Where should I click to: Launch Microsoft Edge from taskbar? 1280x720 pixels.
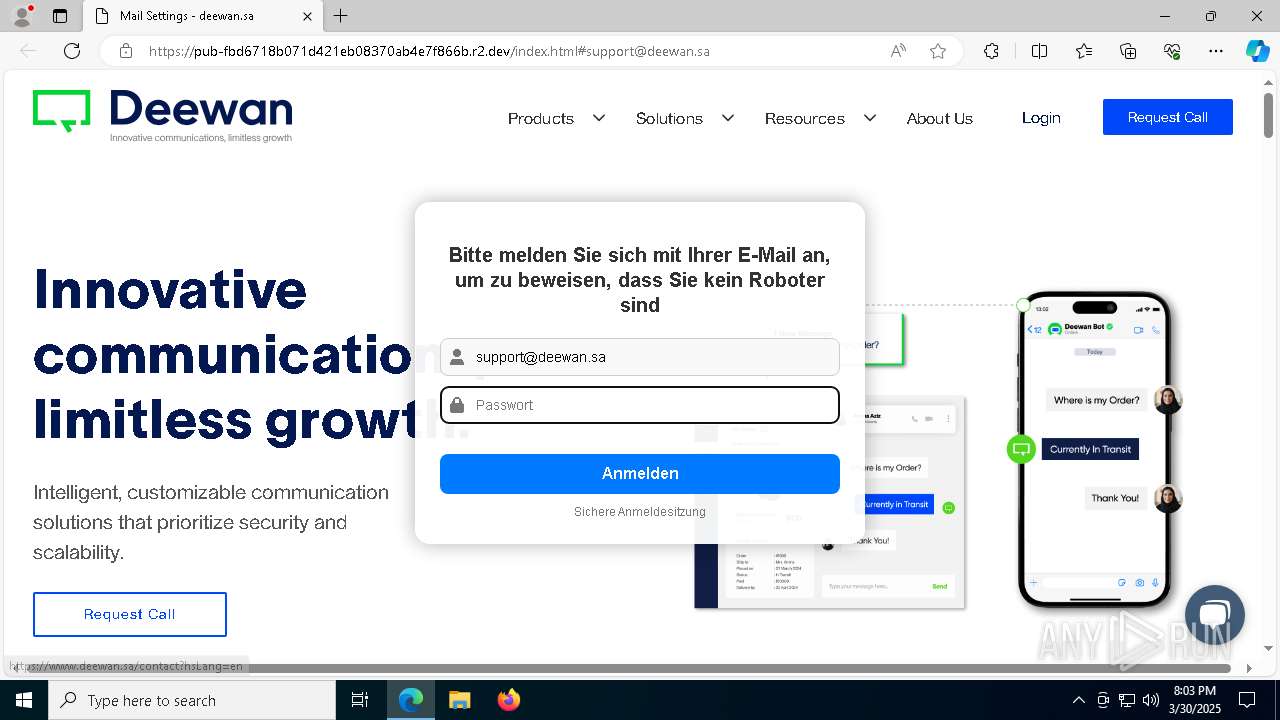411,700
